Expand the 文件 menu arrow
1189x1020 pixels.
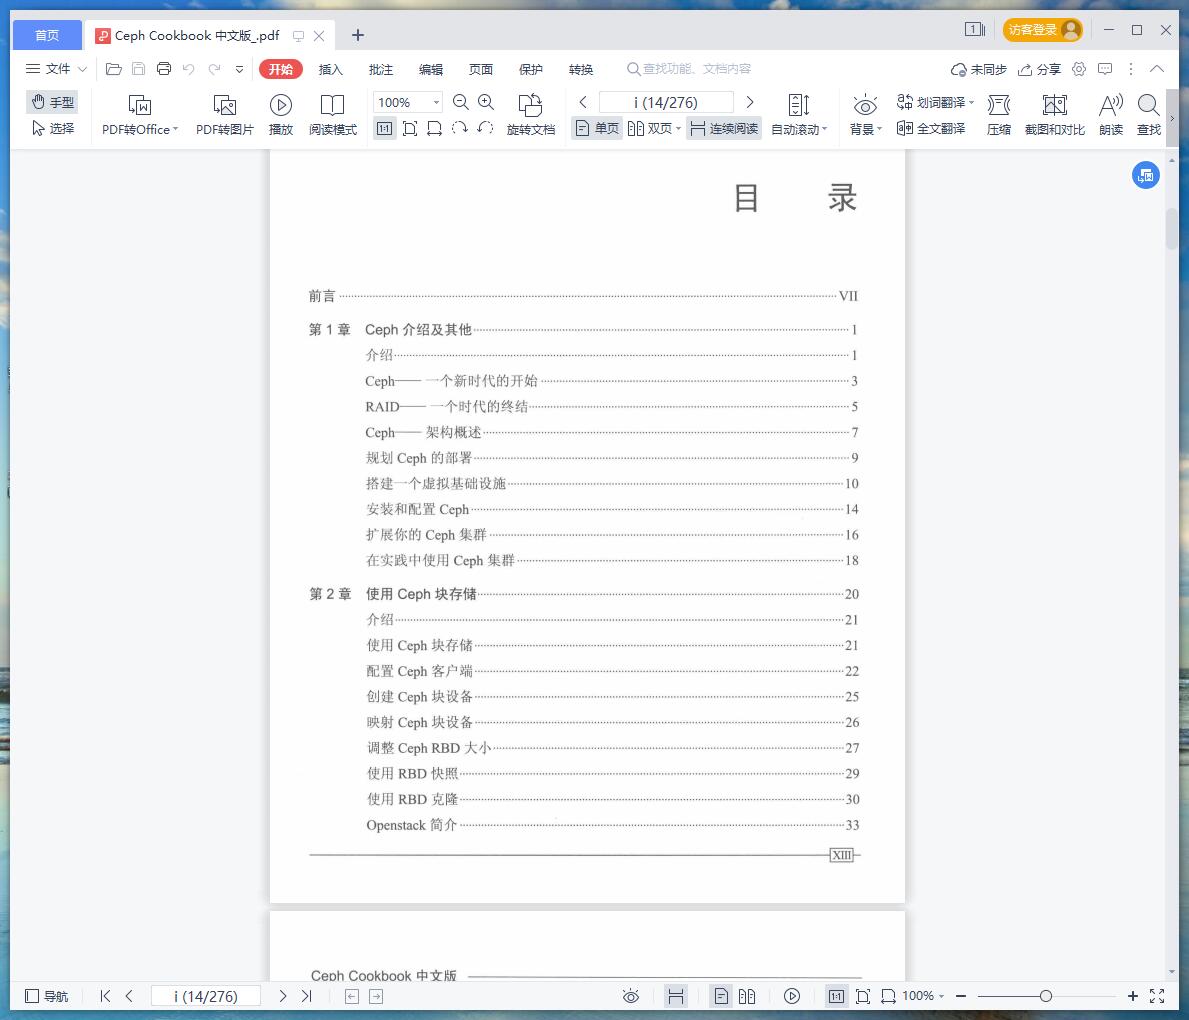coord(83,69)
